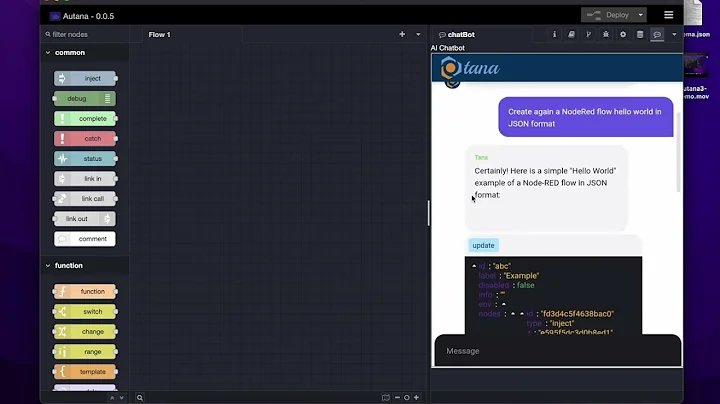This screenshot has height=404, width=720.
Task: Toggle the navigator map view
Action: [x=386, y=398]
